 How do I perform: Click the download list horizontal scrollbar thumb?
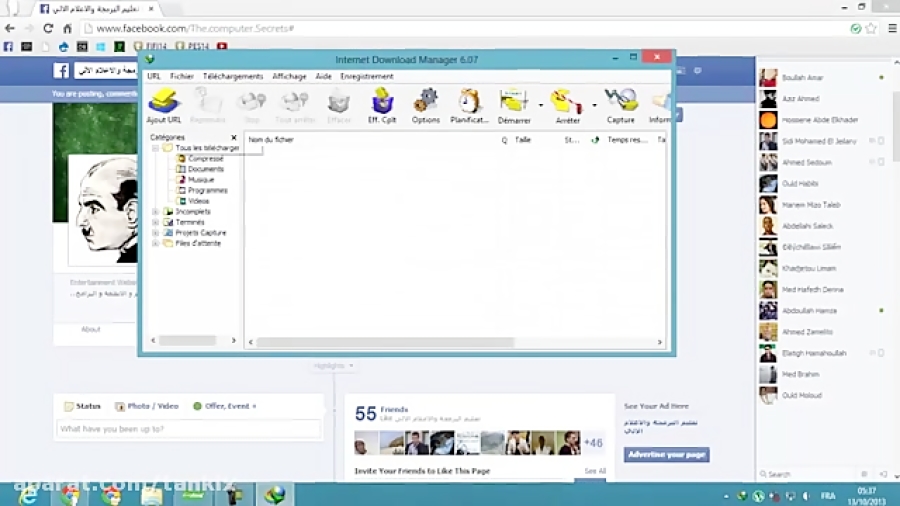(385, 342)
